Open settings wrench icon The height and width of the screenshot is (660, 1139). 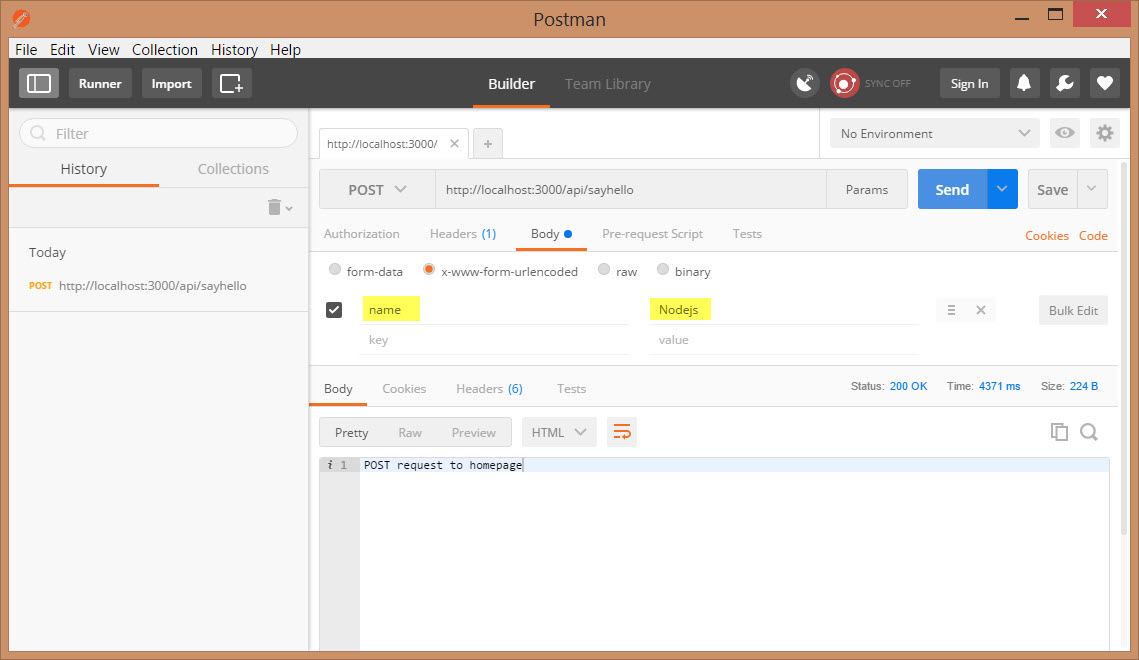click(x=1064, y=83)
